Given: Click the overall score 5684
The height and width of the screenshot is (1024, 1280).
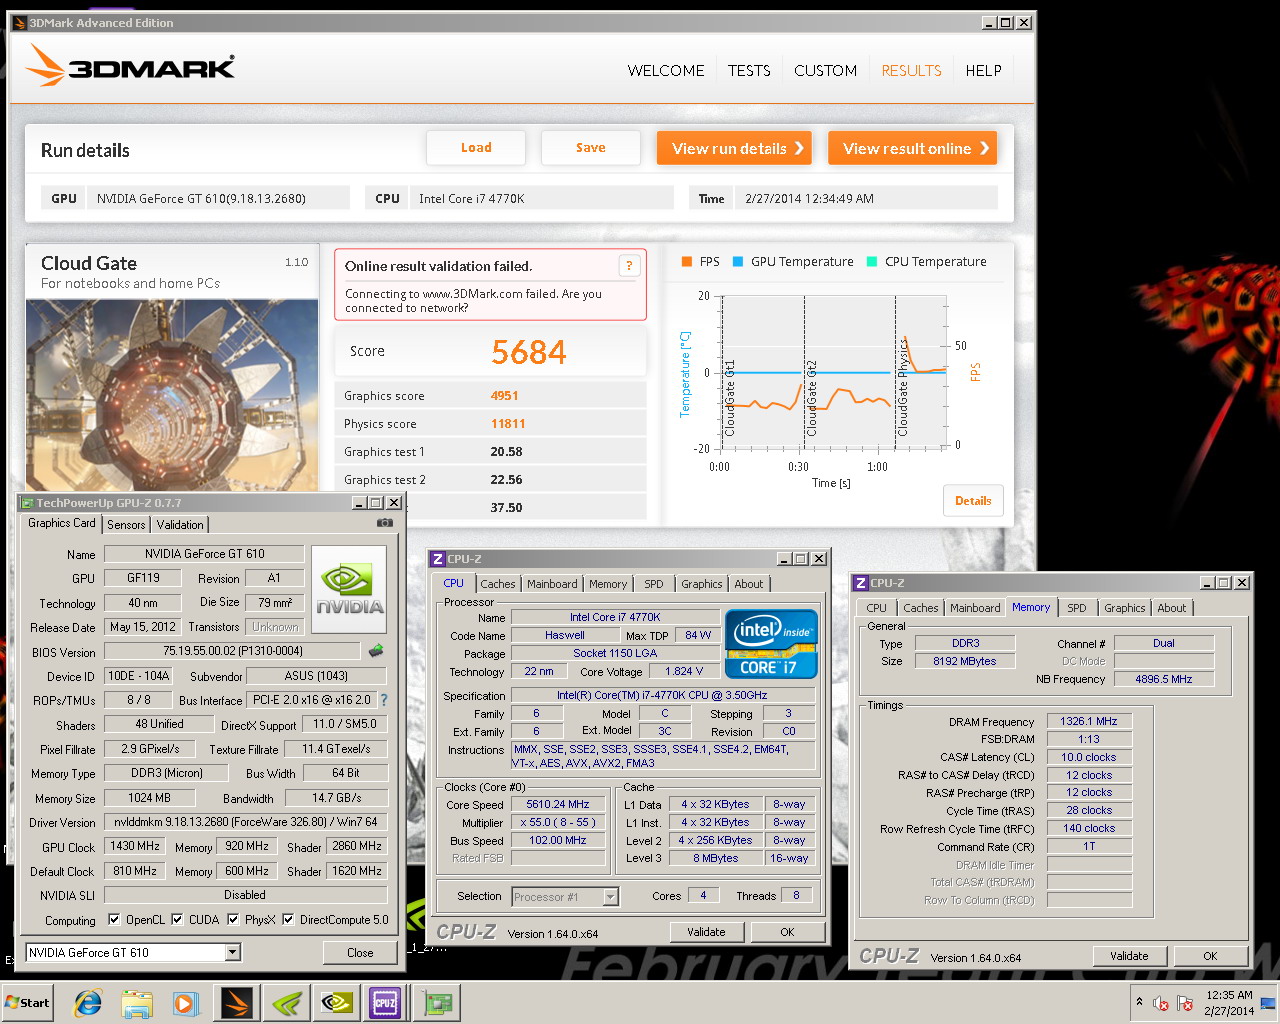Looking at the screenshot, I should pos(528,352).
